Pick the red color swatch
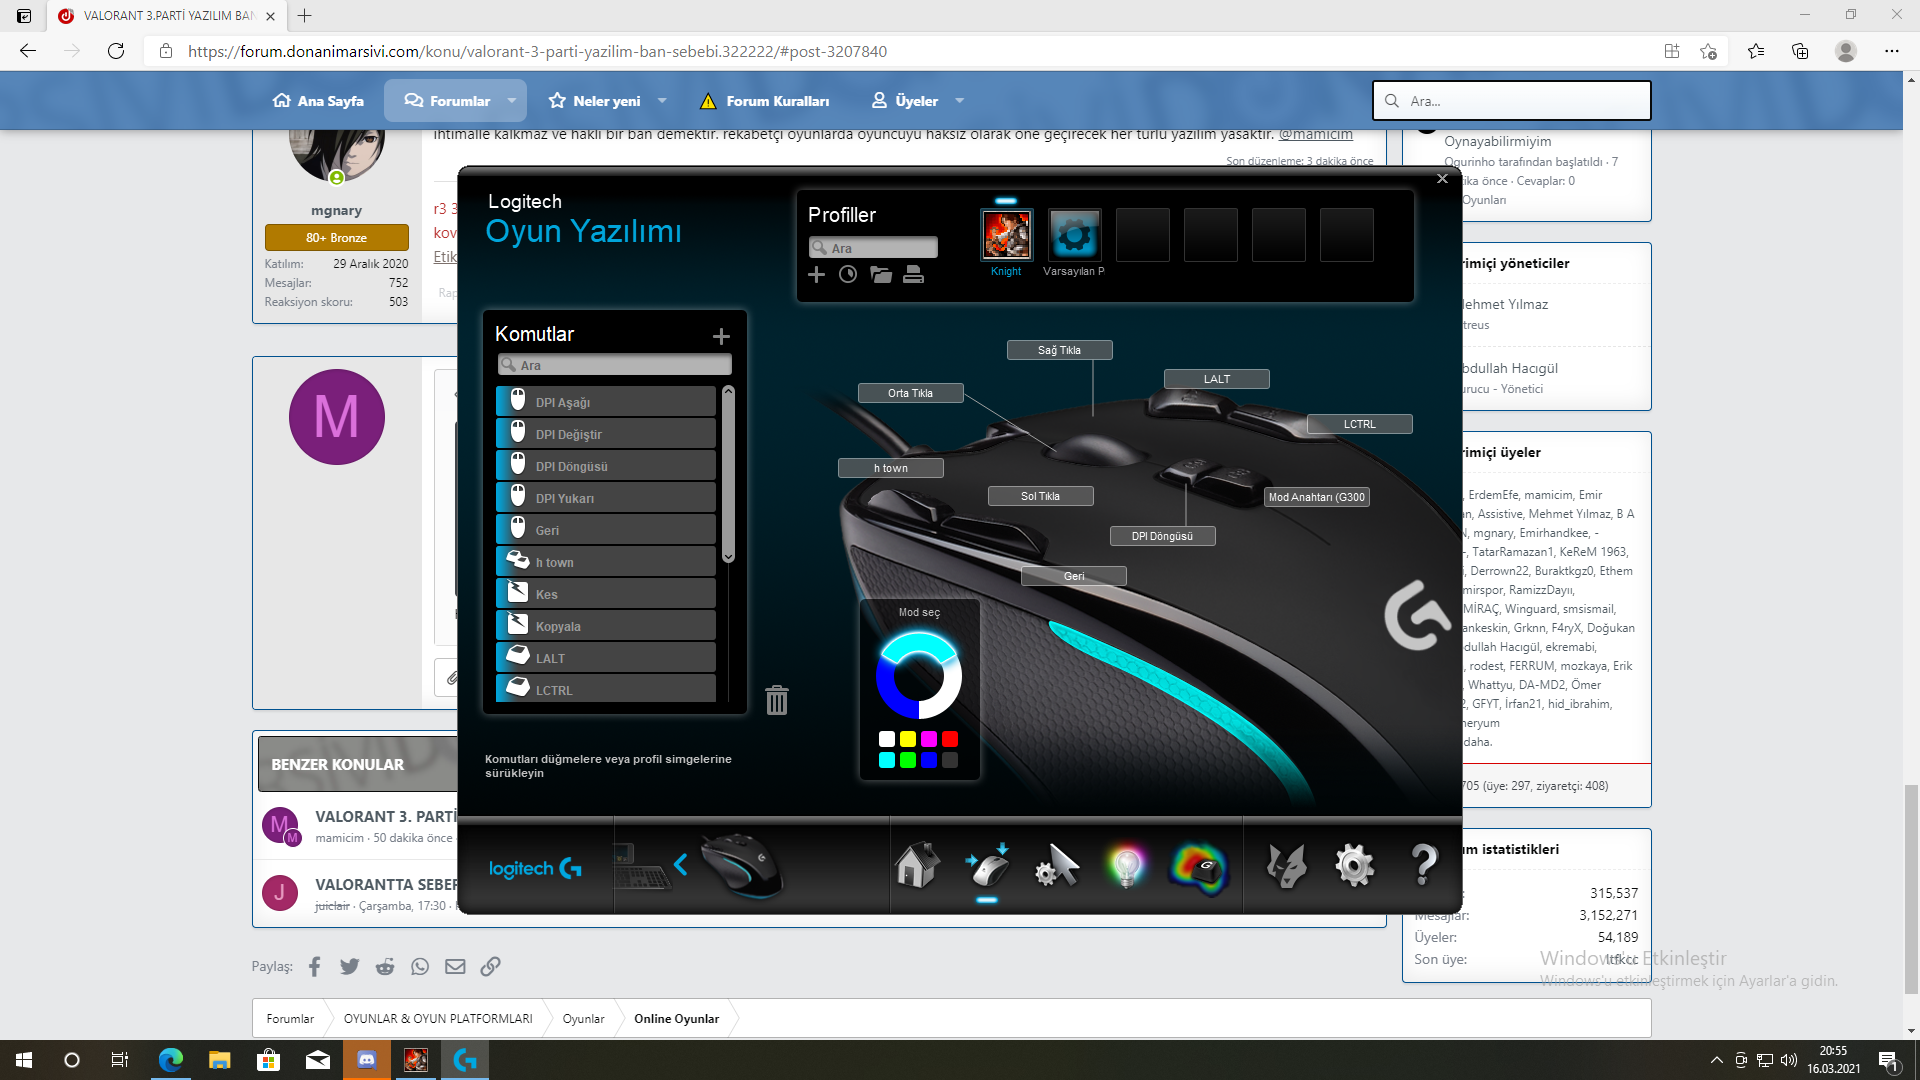 [x=950, y=739]
